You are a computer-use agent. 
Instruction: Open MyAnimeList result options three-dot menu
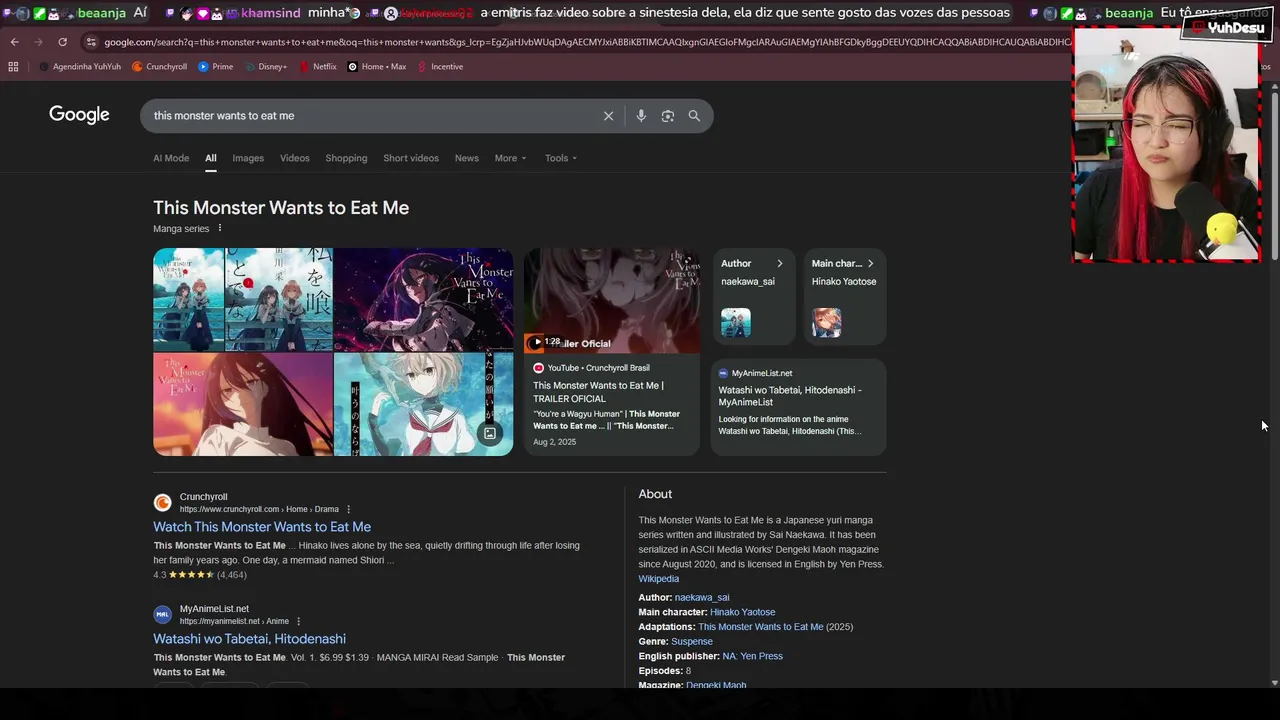click(x=298, y=622)
